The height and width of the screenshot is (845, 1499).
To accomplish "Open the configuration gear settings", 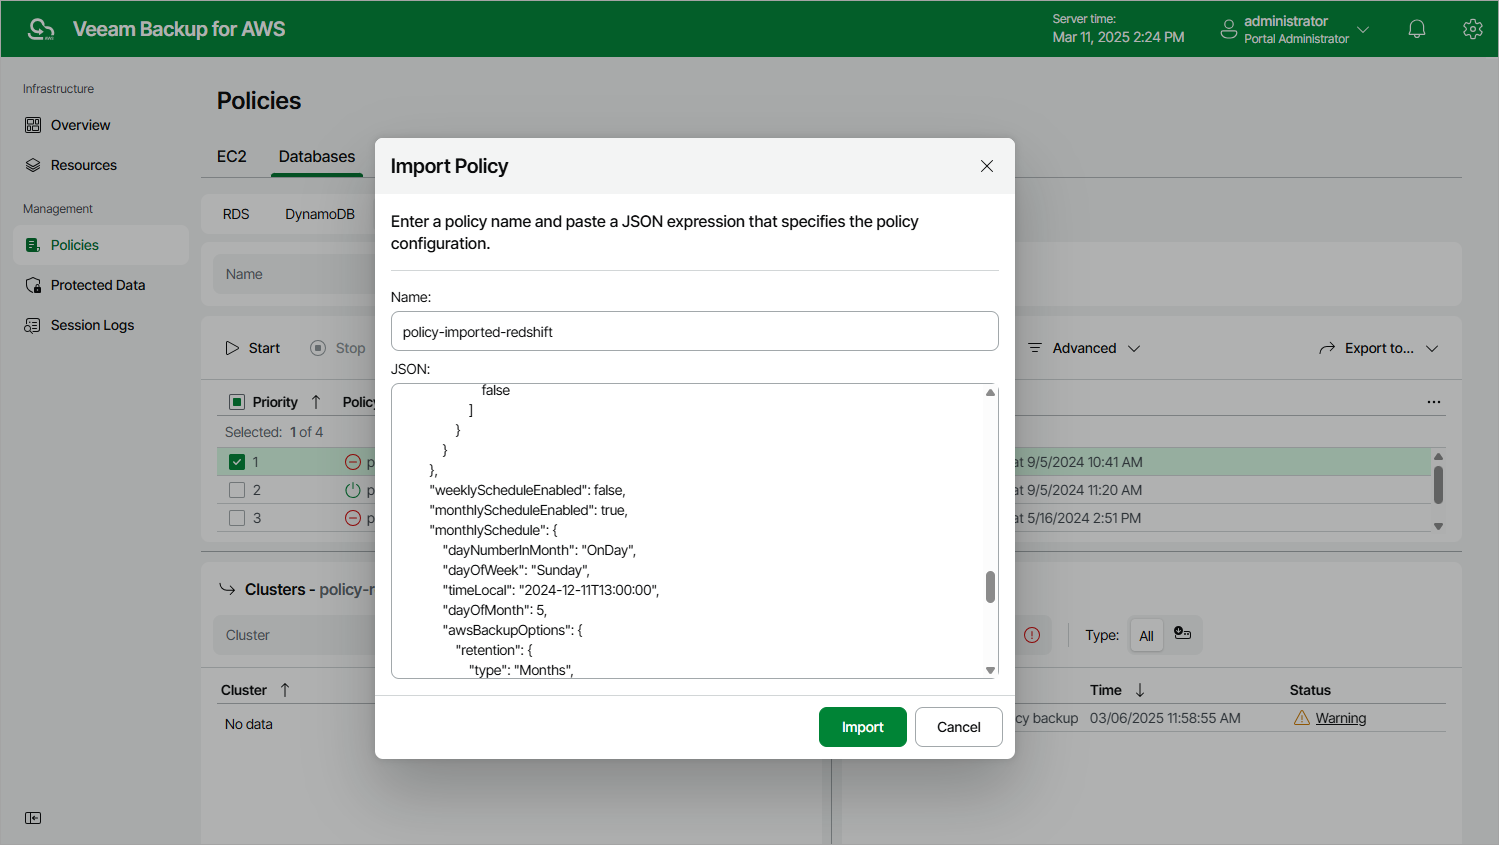I will coord(1472,29).
